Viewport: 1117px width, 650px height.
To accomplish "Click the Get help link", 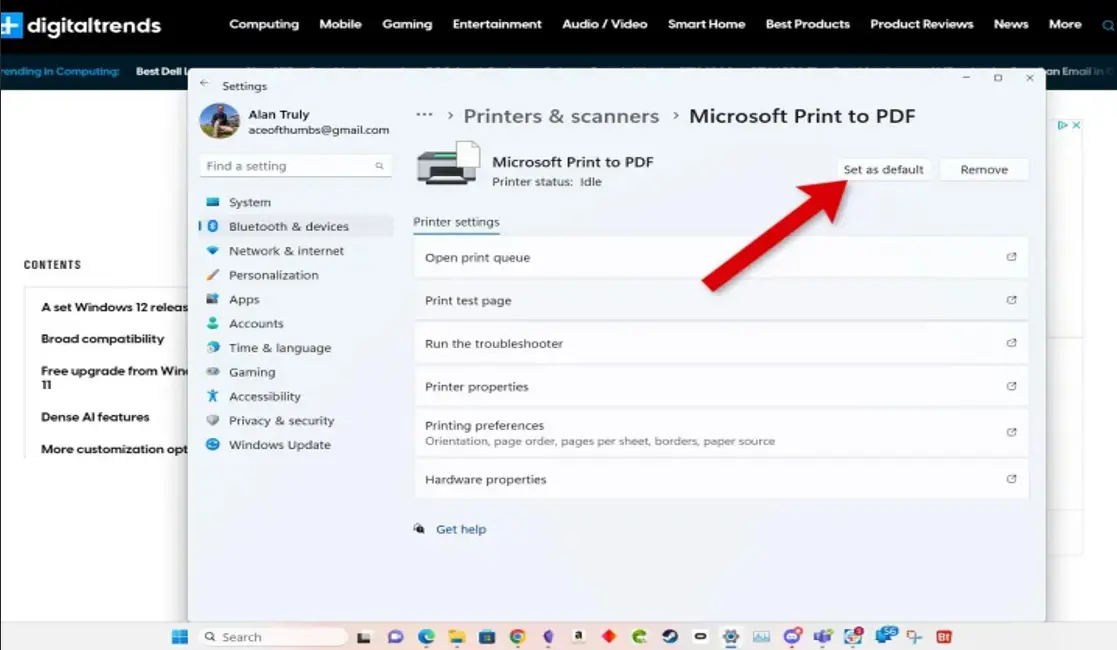I will click(x=461, y=530).
